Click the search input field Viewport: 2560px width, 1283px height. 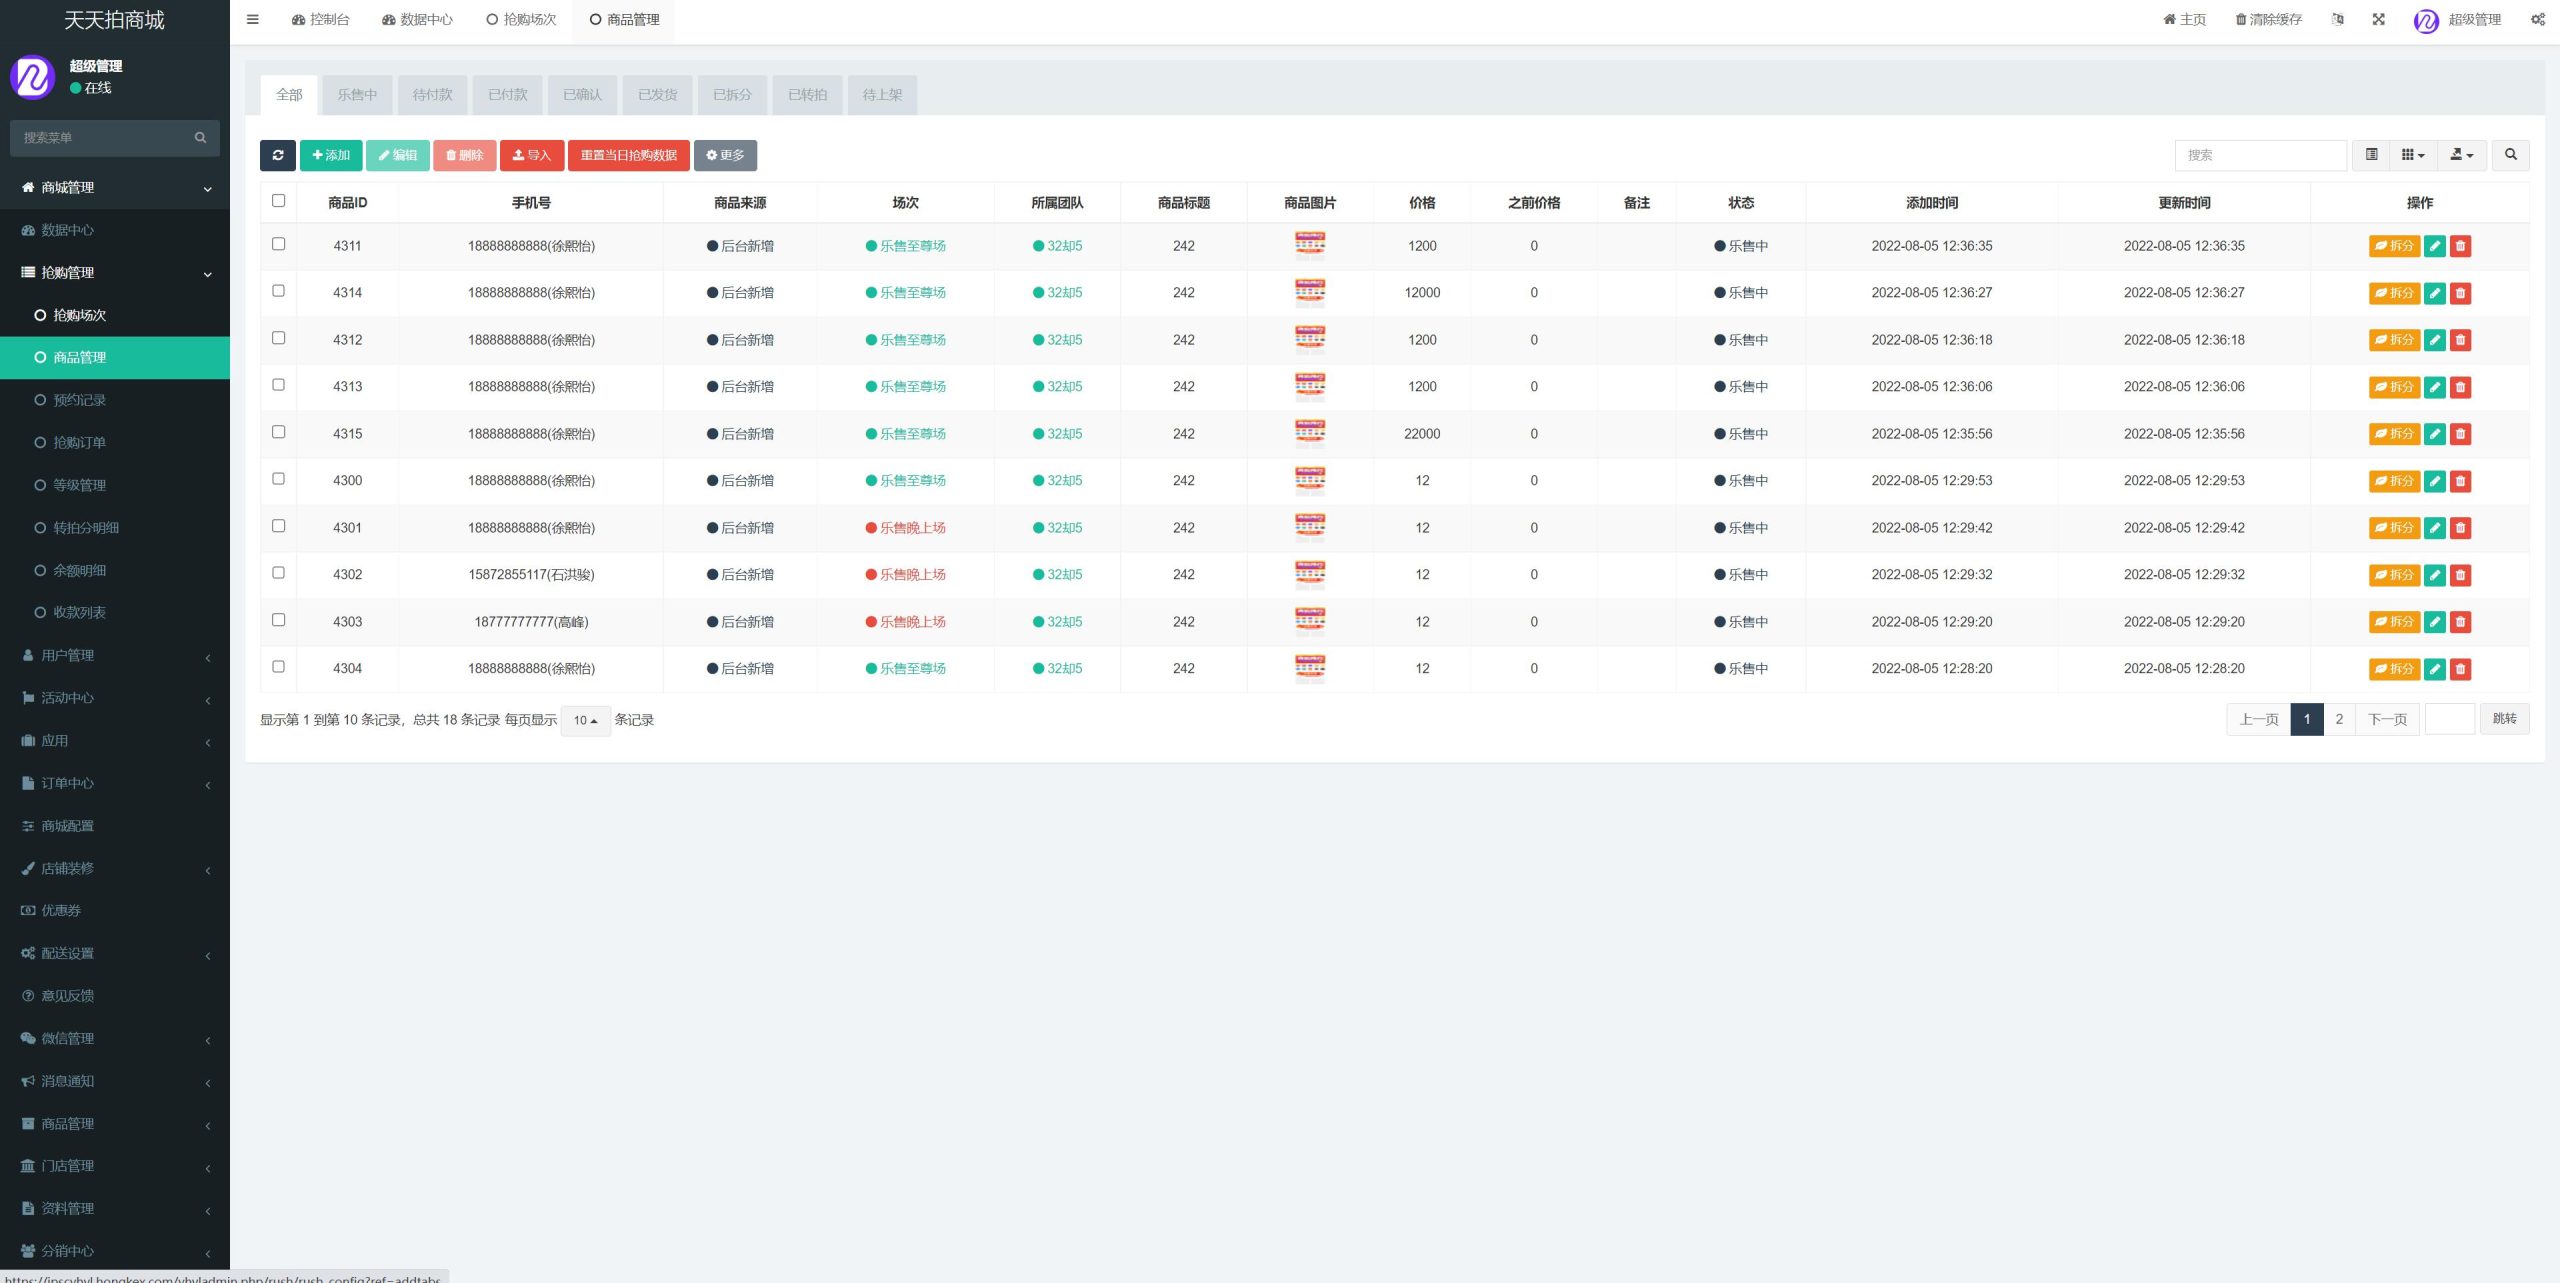tap(2266, 154)
